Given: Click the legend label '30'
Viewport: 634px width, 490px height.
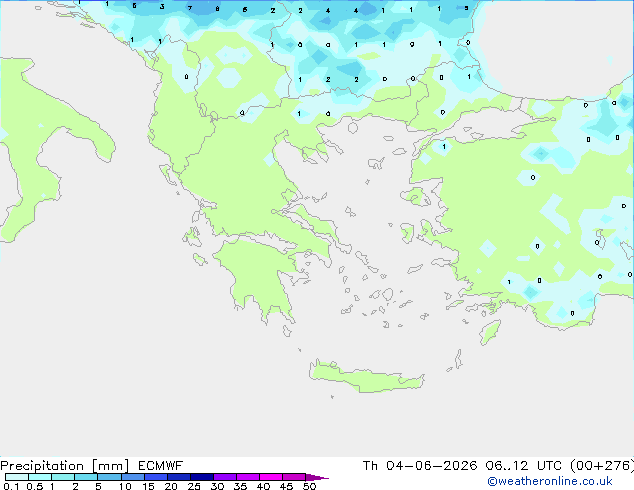Looking at the screenshot, I should click(217, 486).
